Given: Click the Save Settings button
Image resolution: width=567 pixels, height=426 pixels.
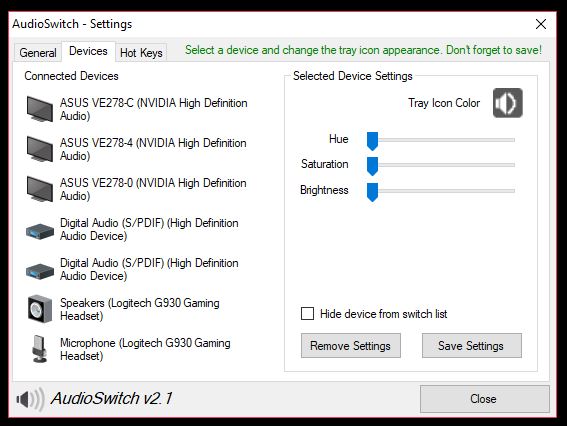Looking at the screenshot, I should (x=472, y=346).
